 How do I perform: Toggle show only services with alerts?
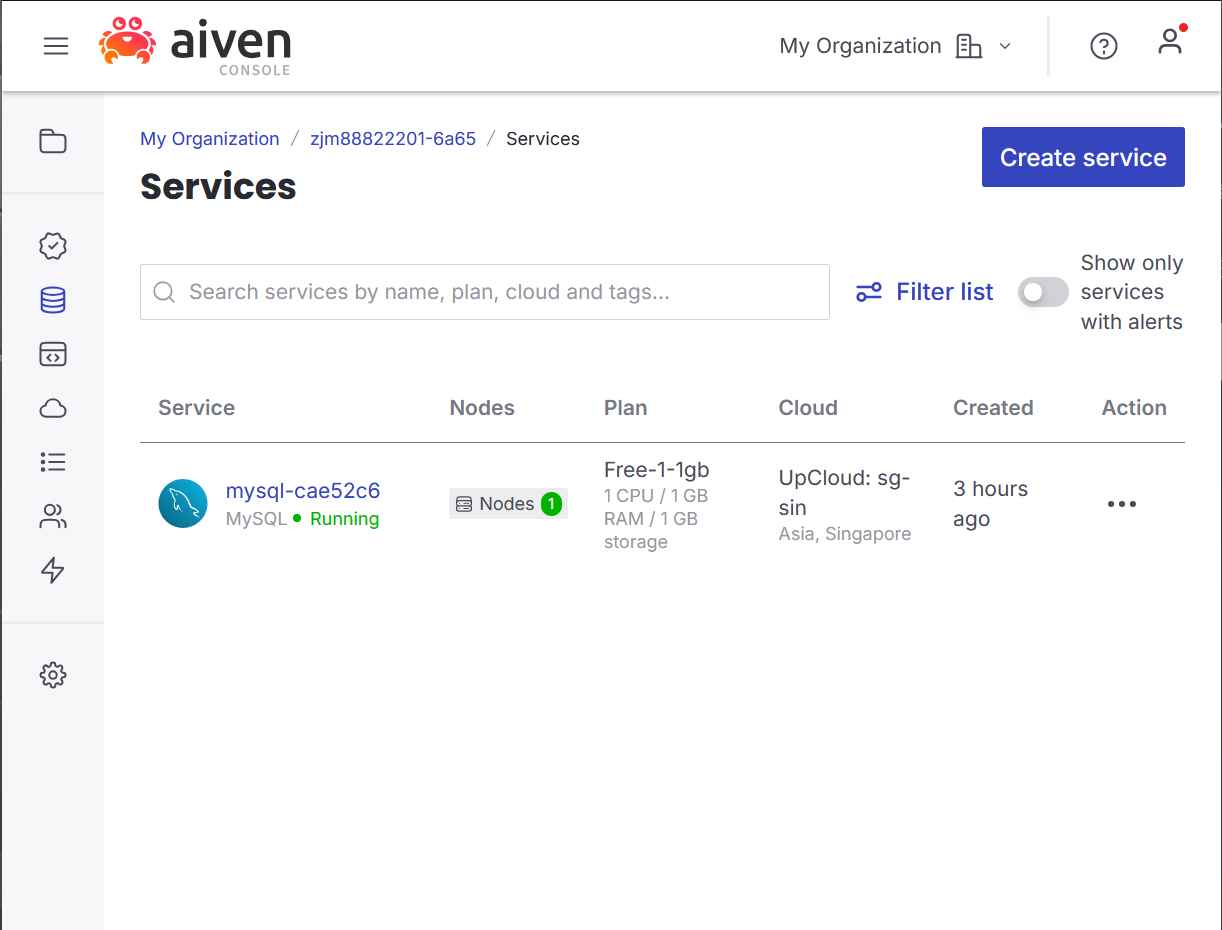point(1043,292)
